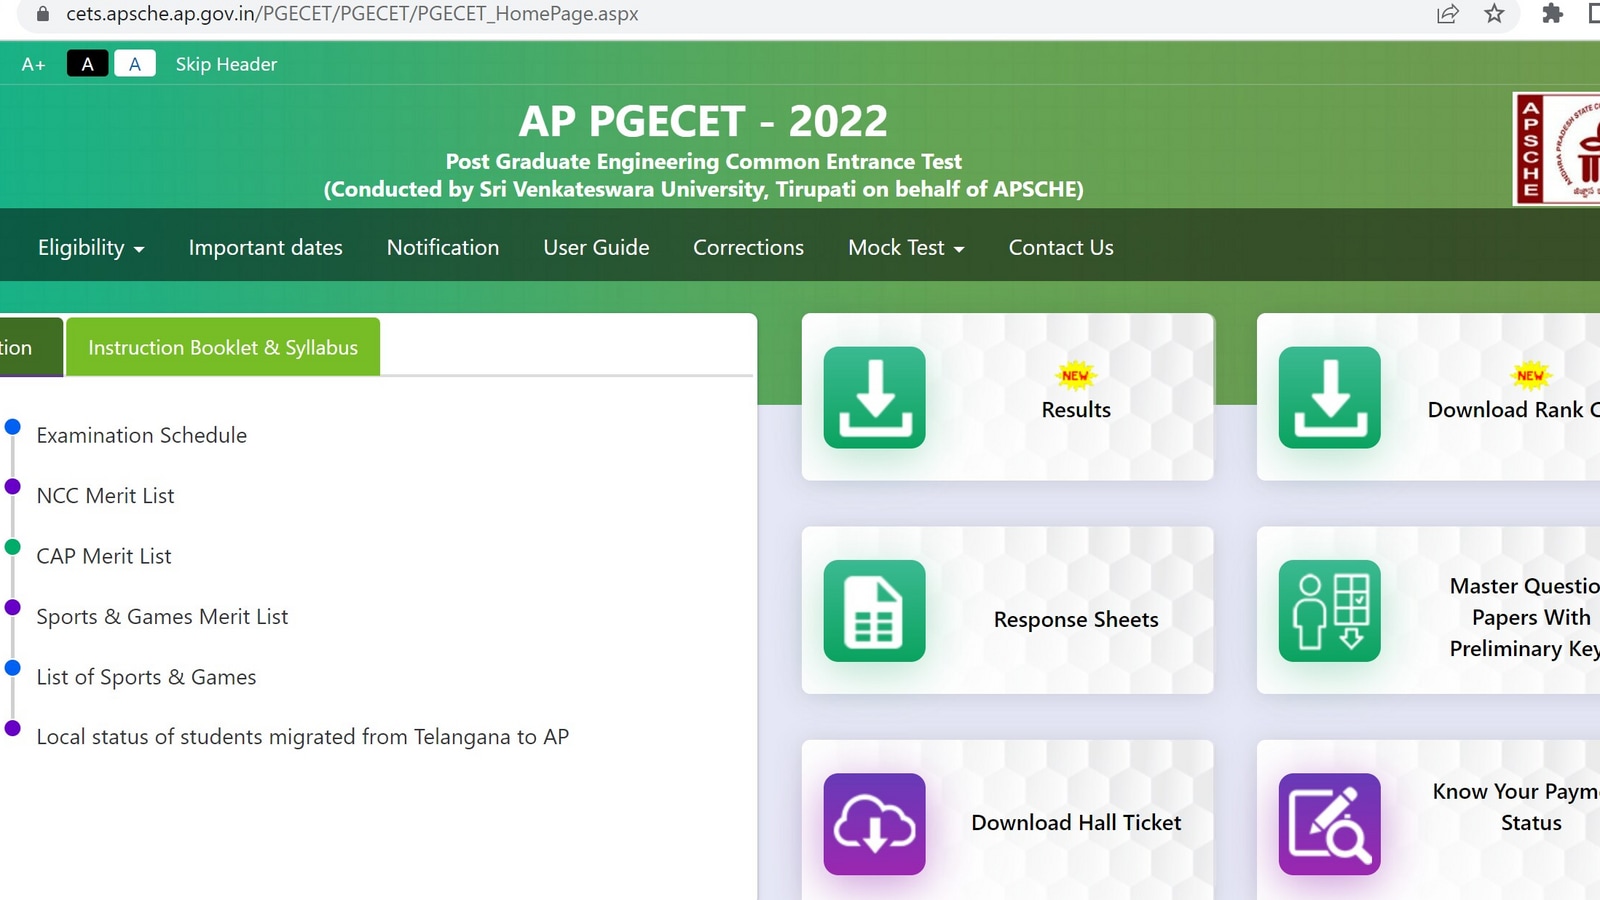Open Examination Schedule link
Screen dimensions: 1600x900
pyautogui.click(x=142, y=435)
